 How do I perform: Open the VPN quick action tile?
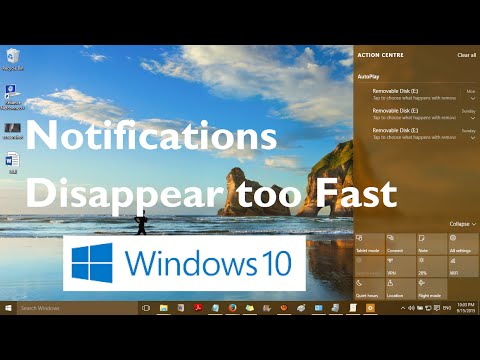click(x=400, y=266)
